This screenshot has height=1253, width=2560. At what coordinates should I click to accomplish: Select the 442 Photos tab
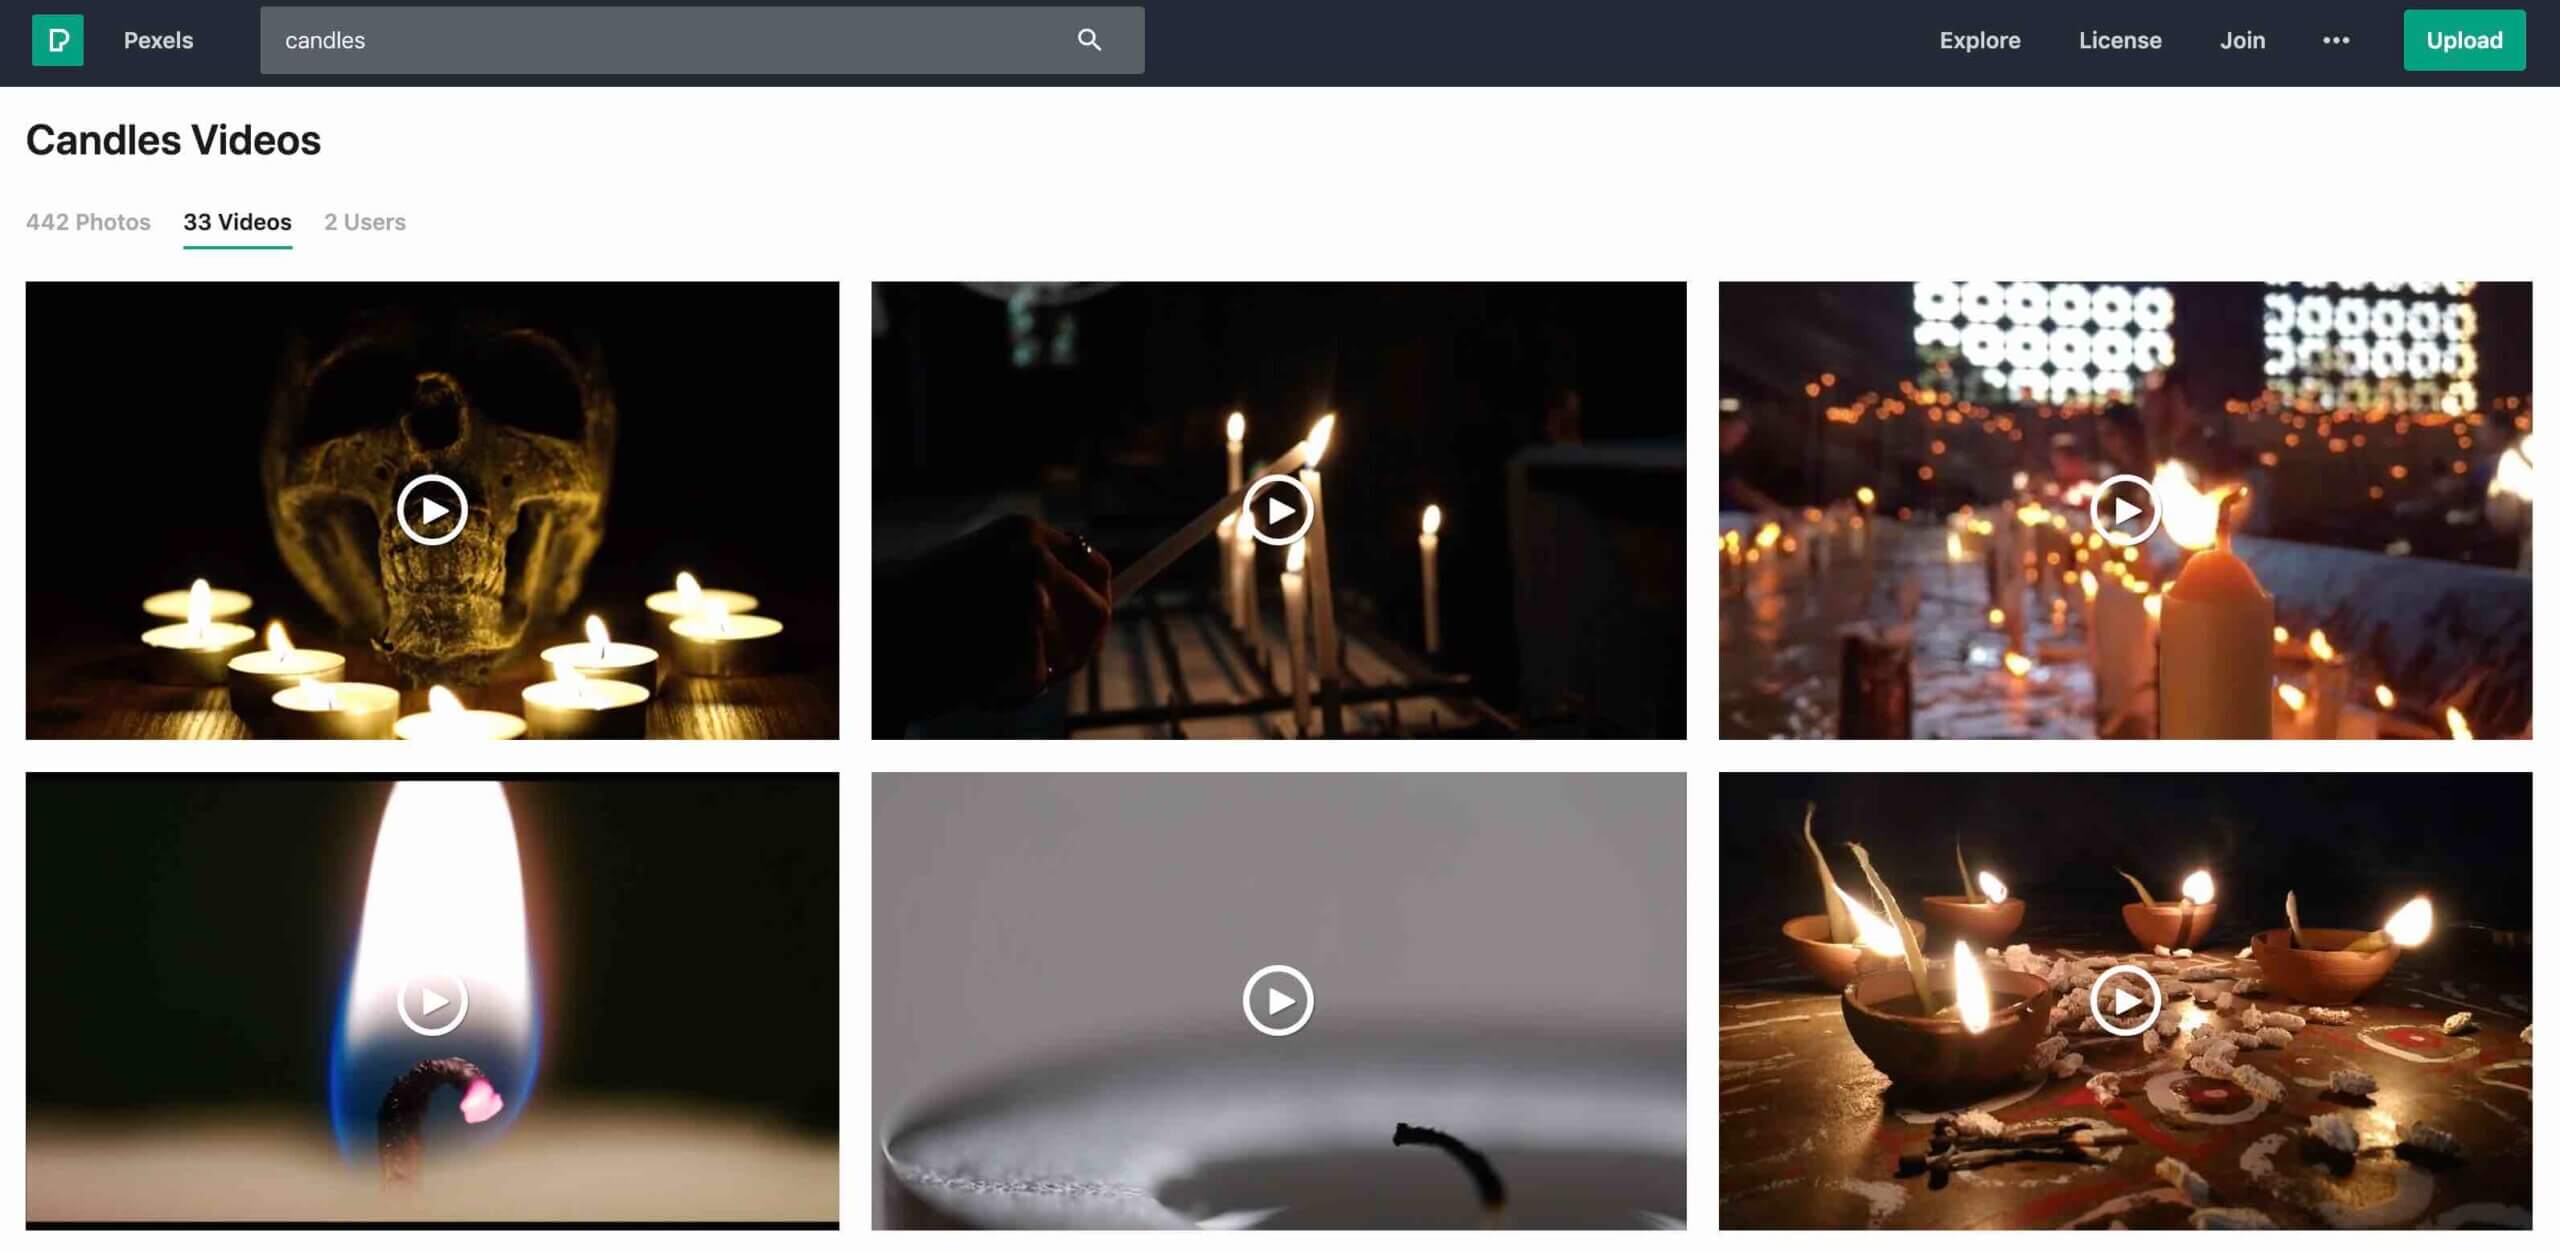click(x=87, y=222)
